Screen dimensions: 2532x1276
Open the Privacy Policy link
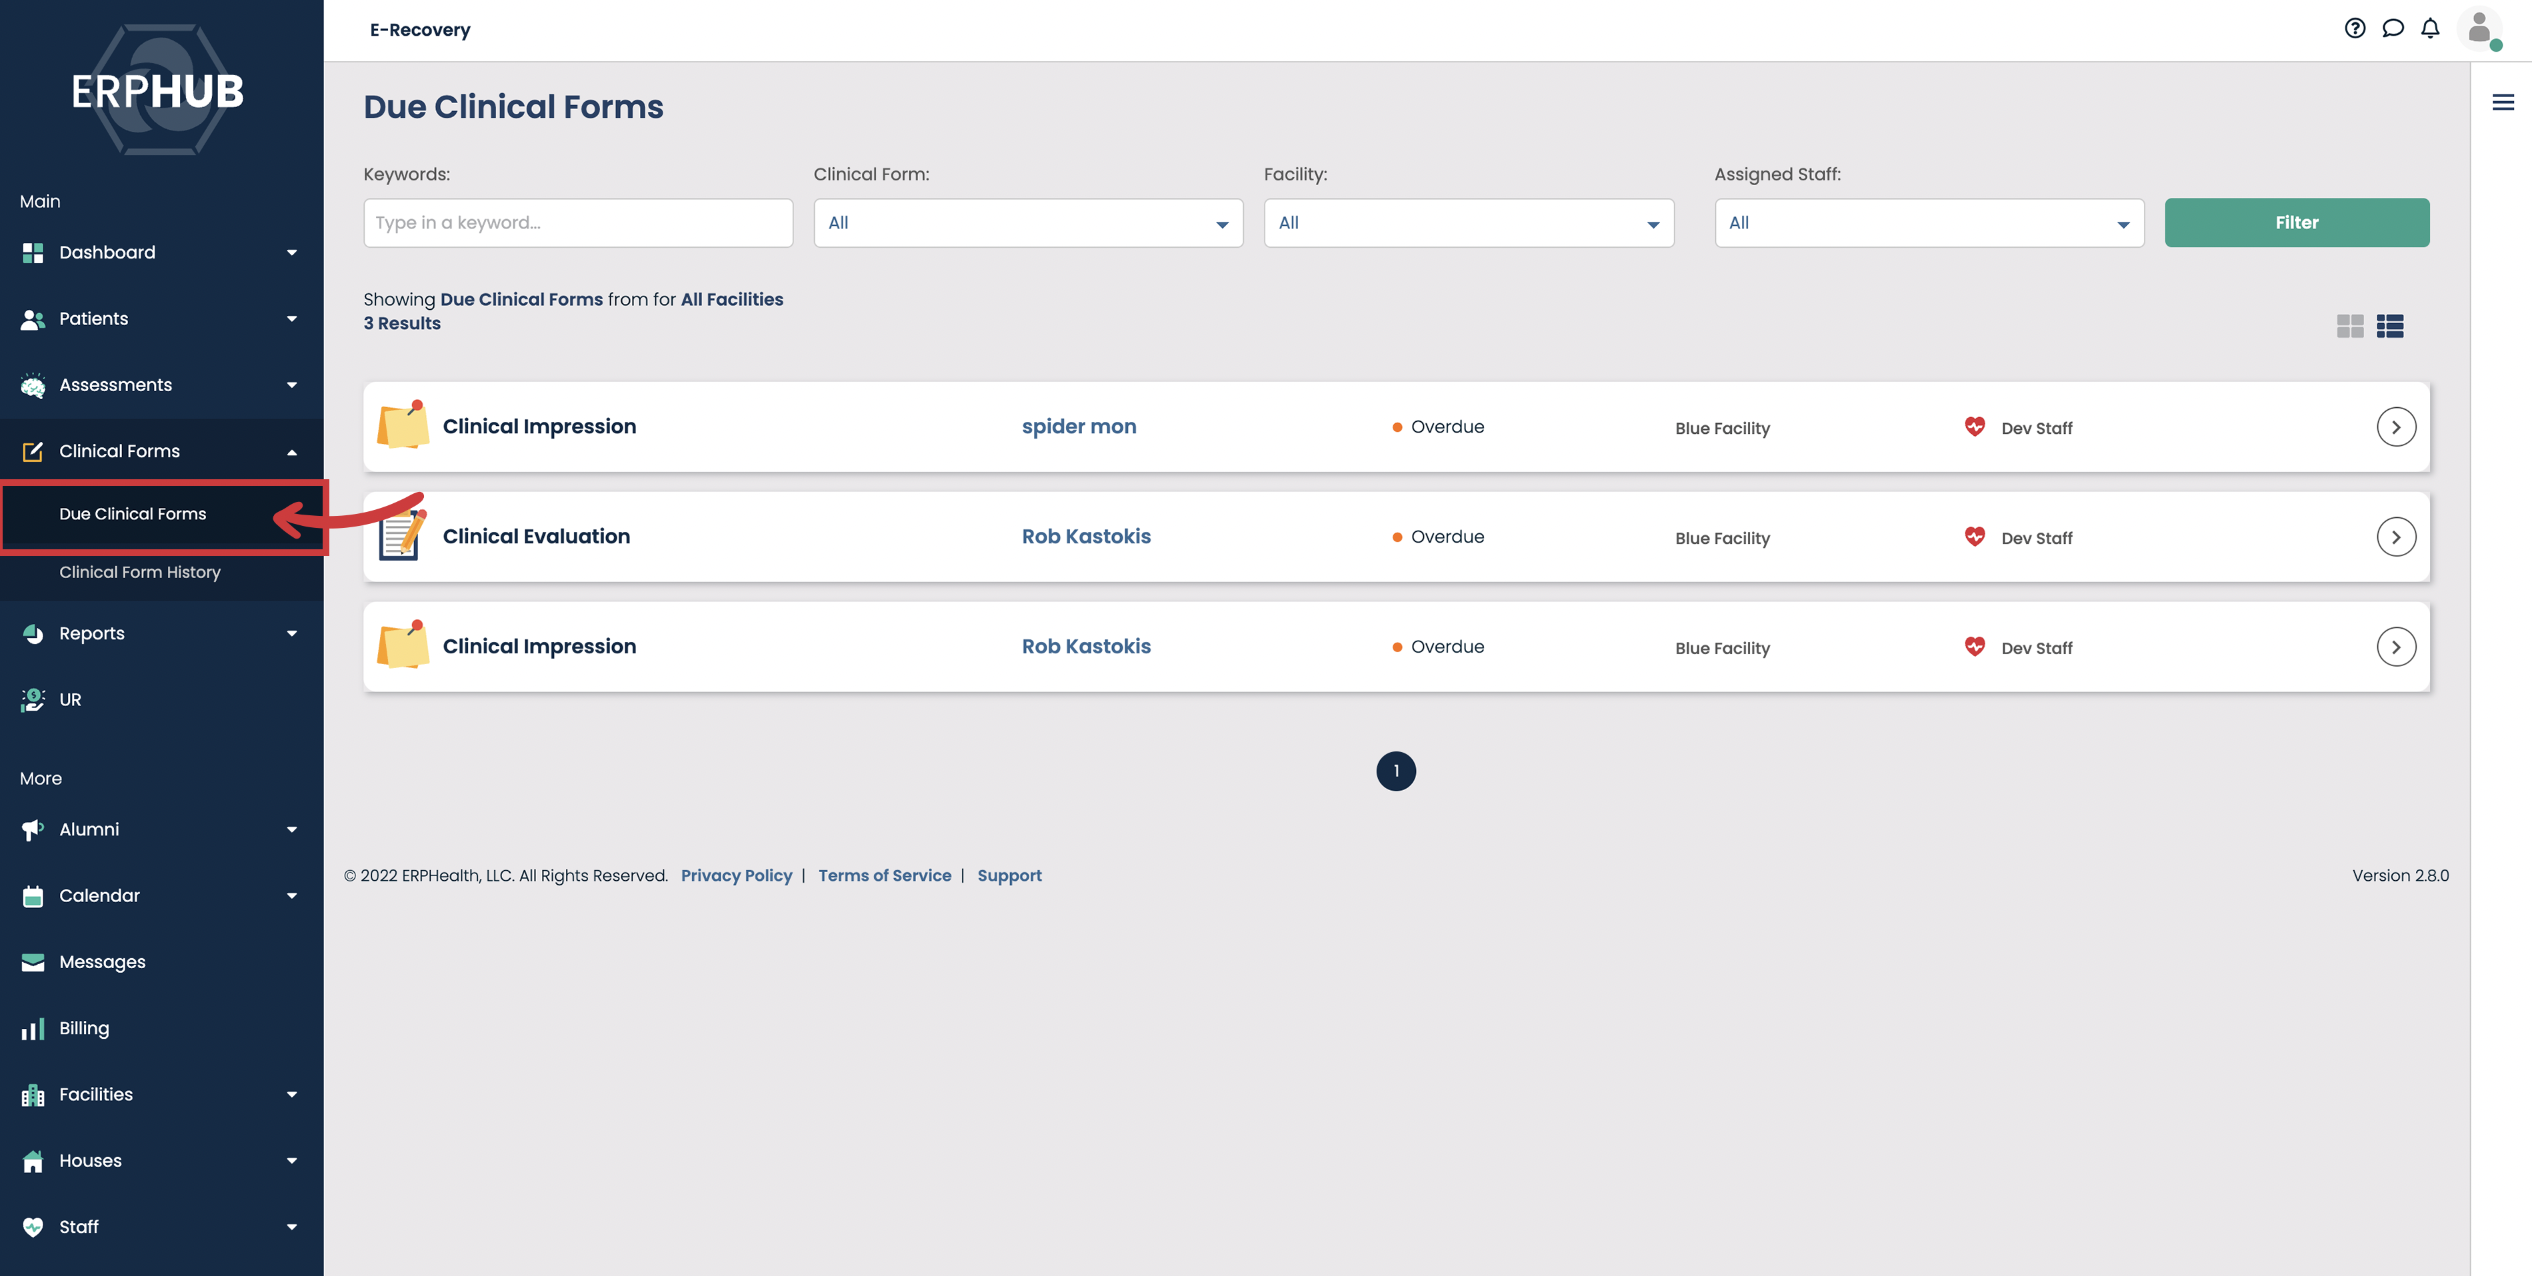736,875
